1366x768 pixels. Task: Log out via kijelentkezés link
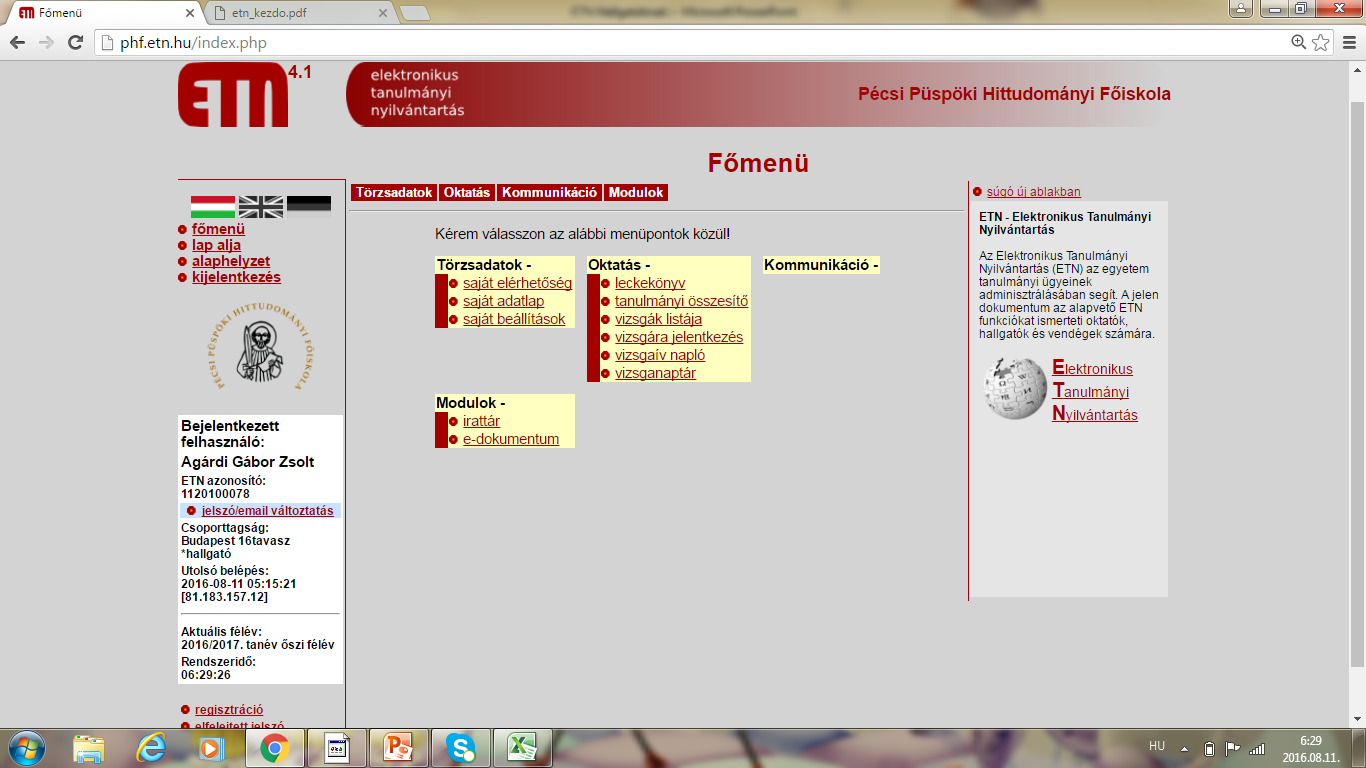click(x=236, y=277)
